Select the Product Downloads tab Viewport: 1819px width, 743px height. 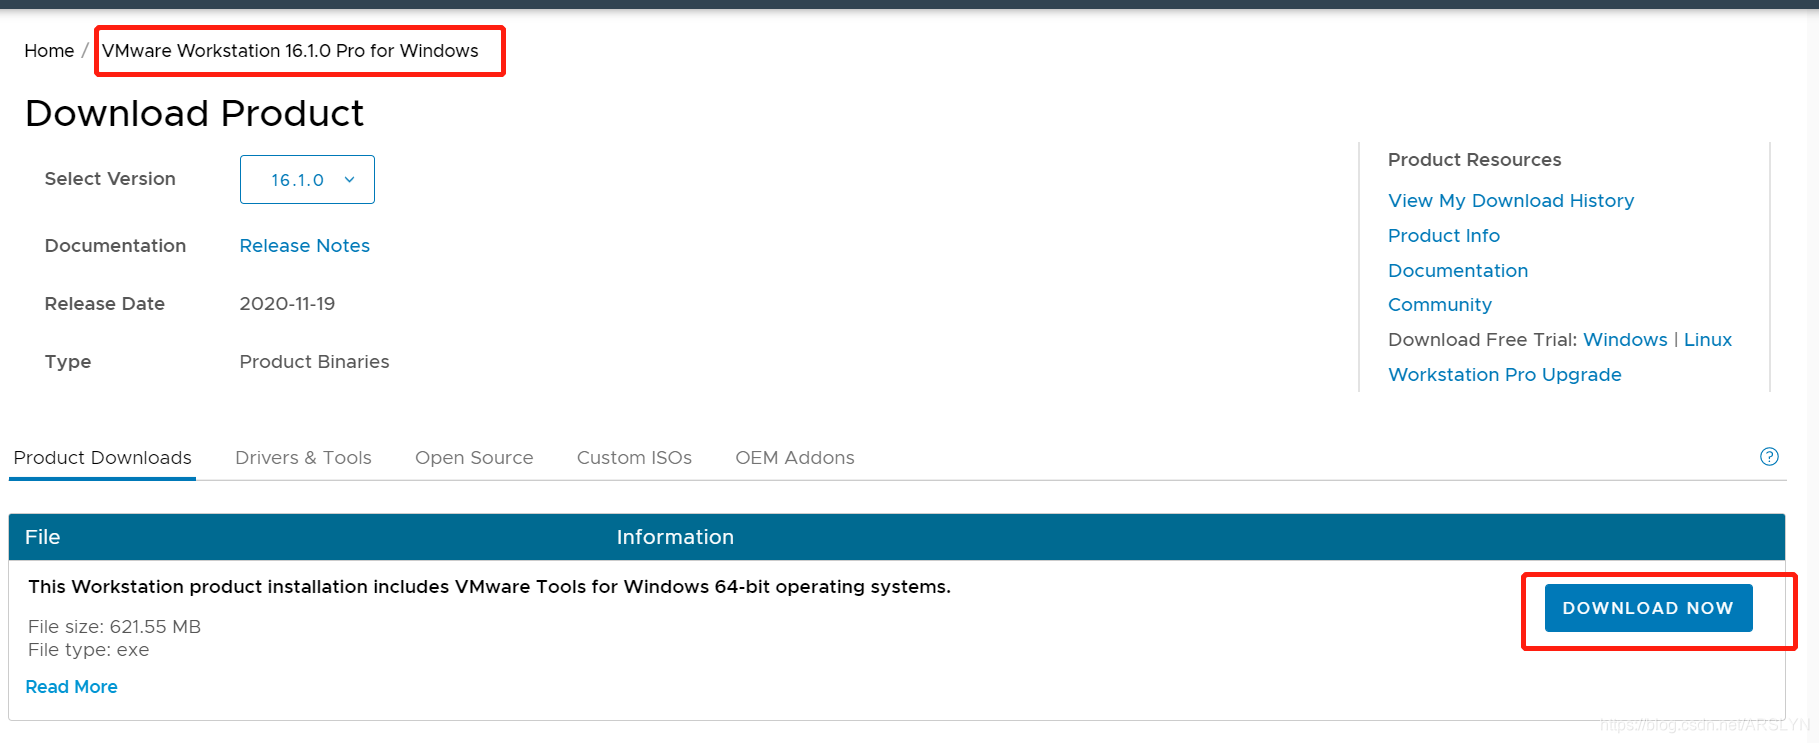point(102,458)
